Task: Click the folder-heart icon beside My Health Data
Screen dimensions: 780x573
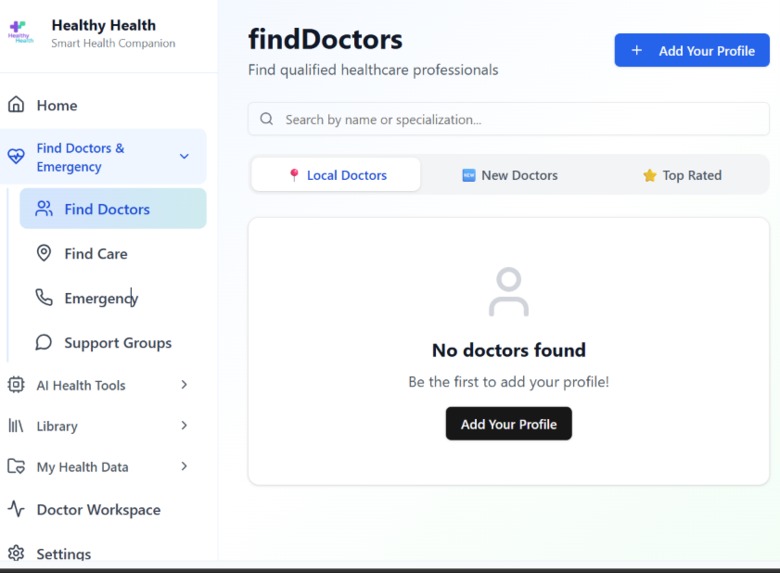Action: (16, 467)
